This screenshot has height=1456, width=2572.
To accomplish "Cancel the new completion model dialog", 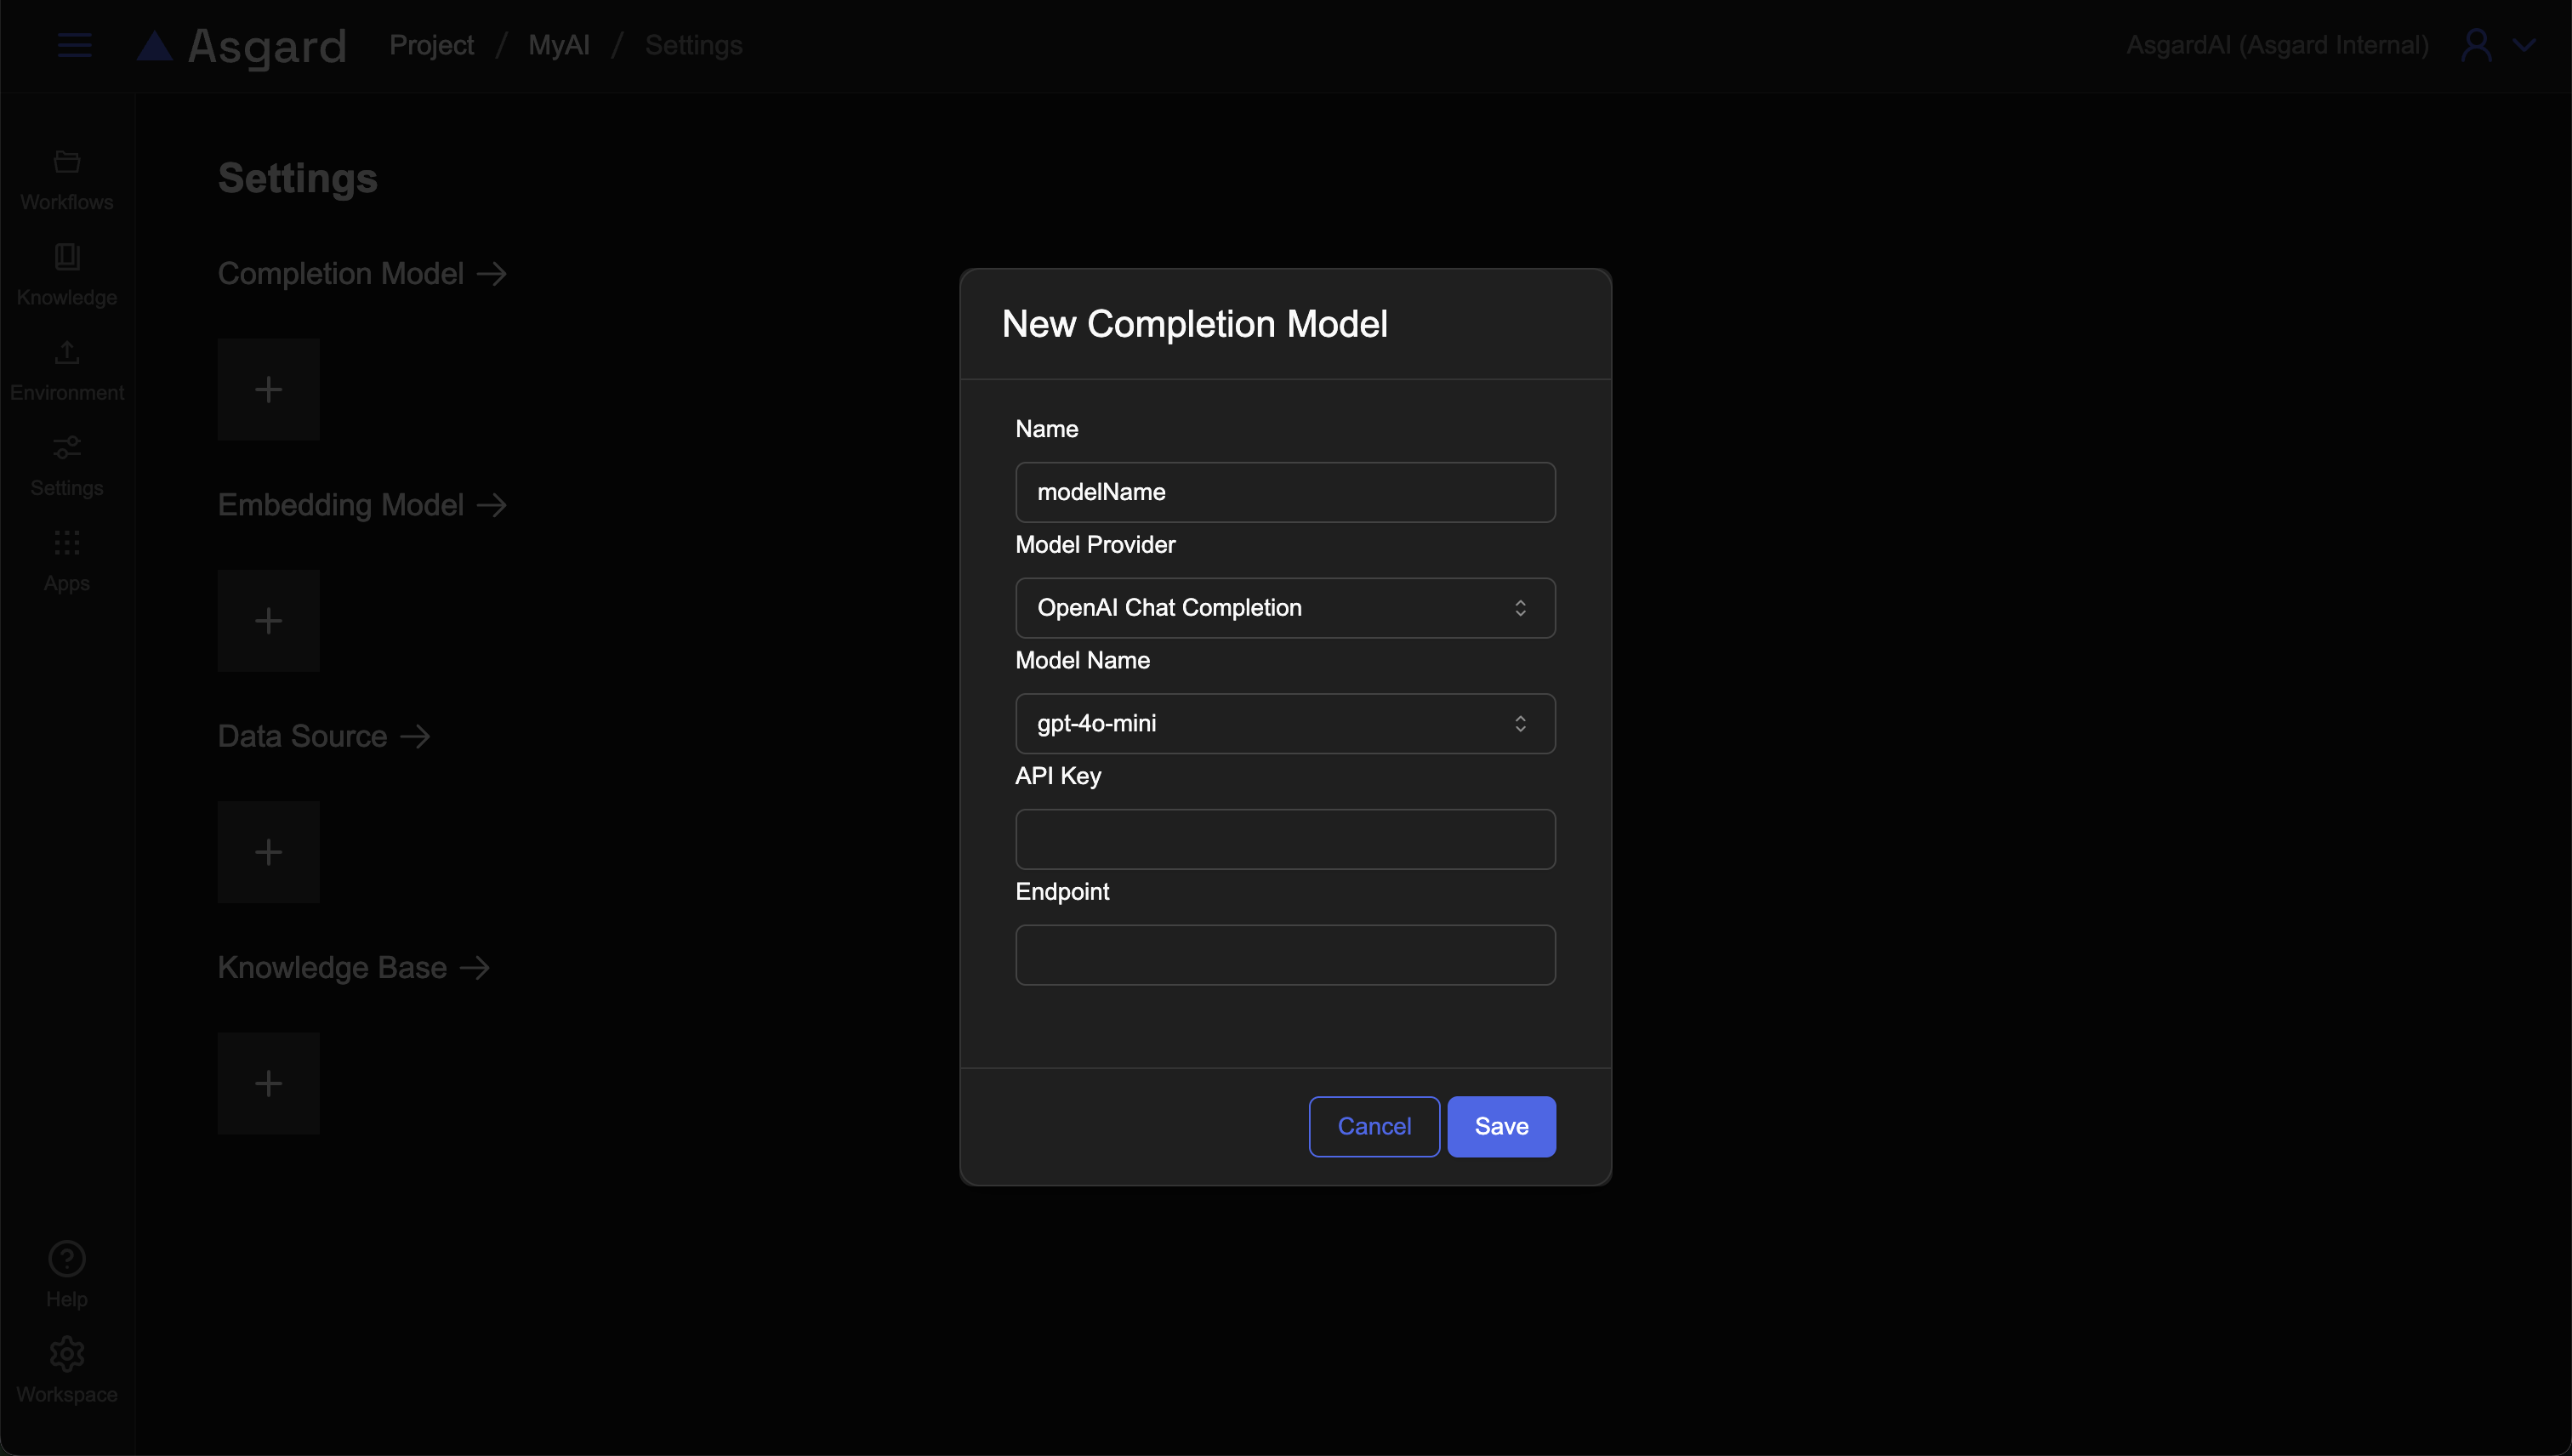I will (x=1374, y=1126).
